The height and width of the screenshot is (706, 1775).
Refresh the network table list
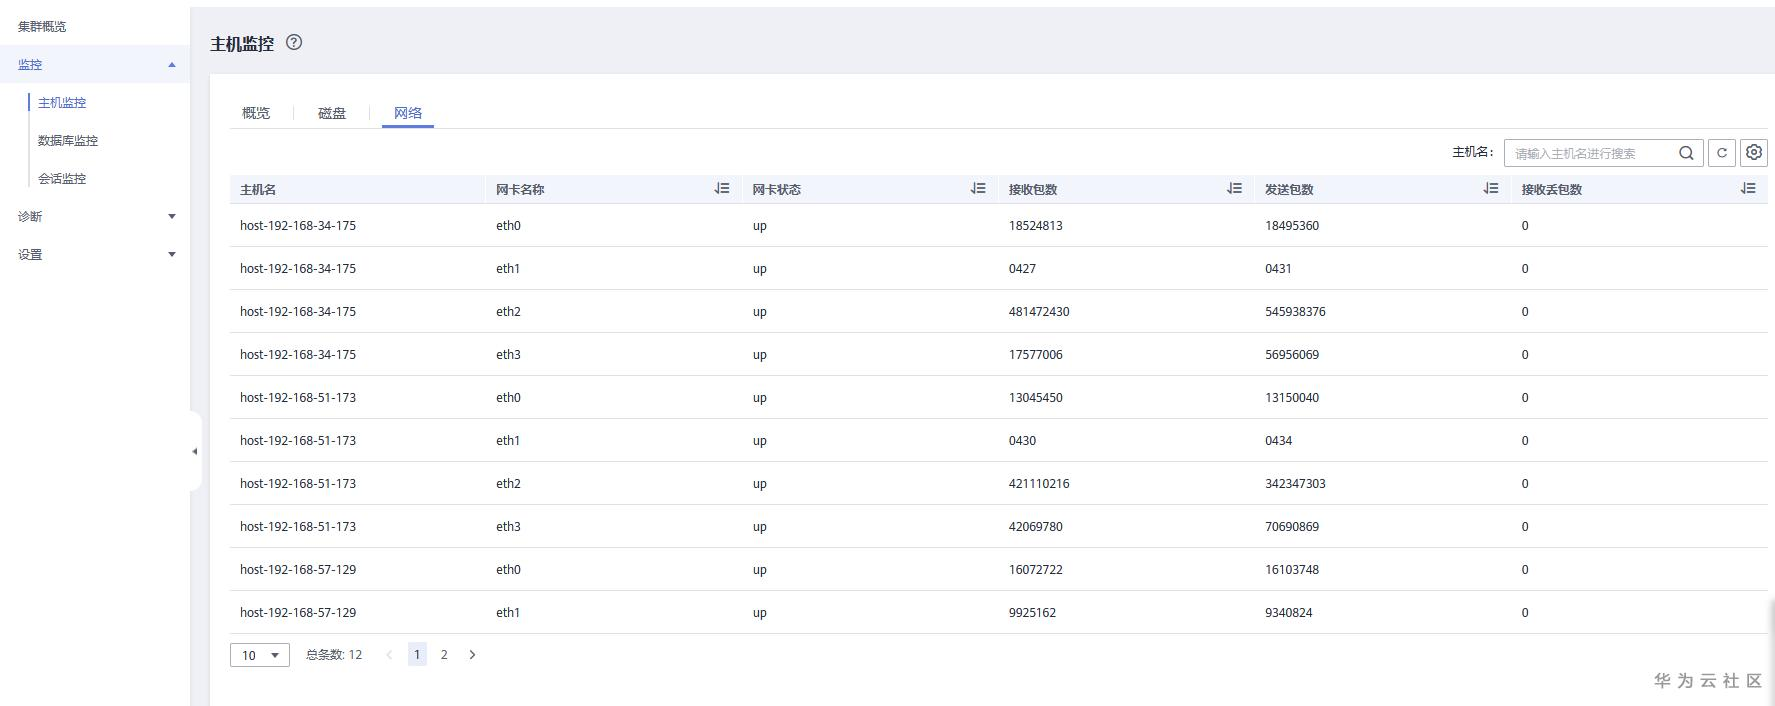click(1722, 153)
